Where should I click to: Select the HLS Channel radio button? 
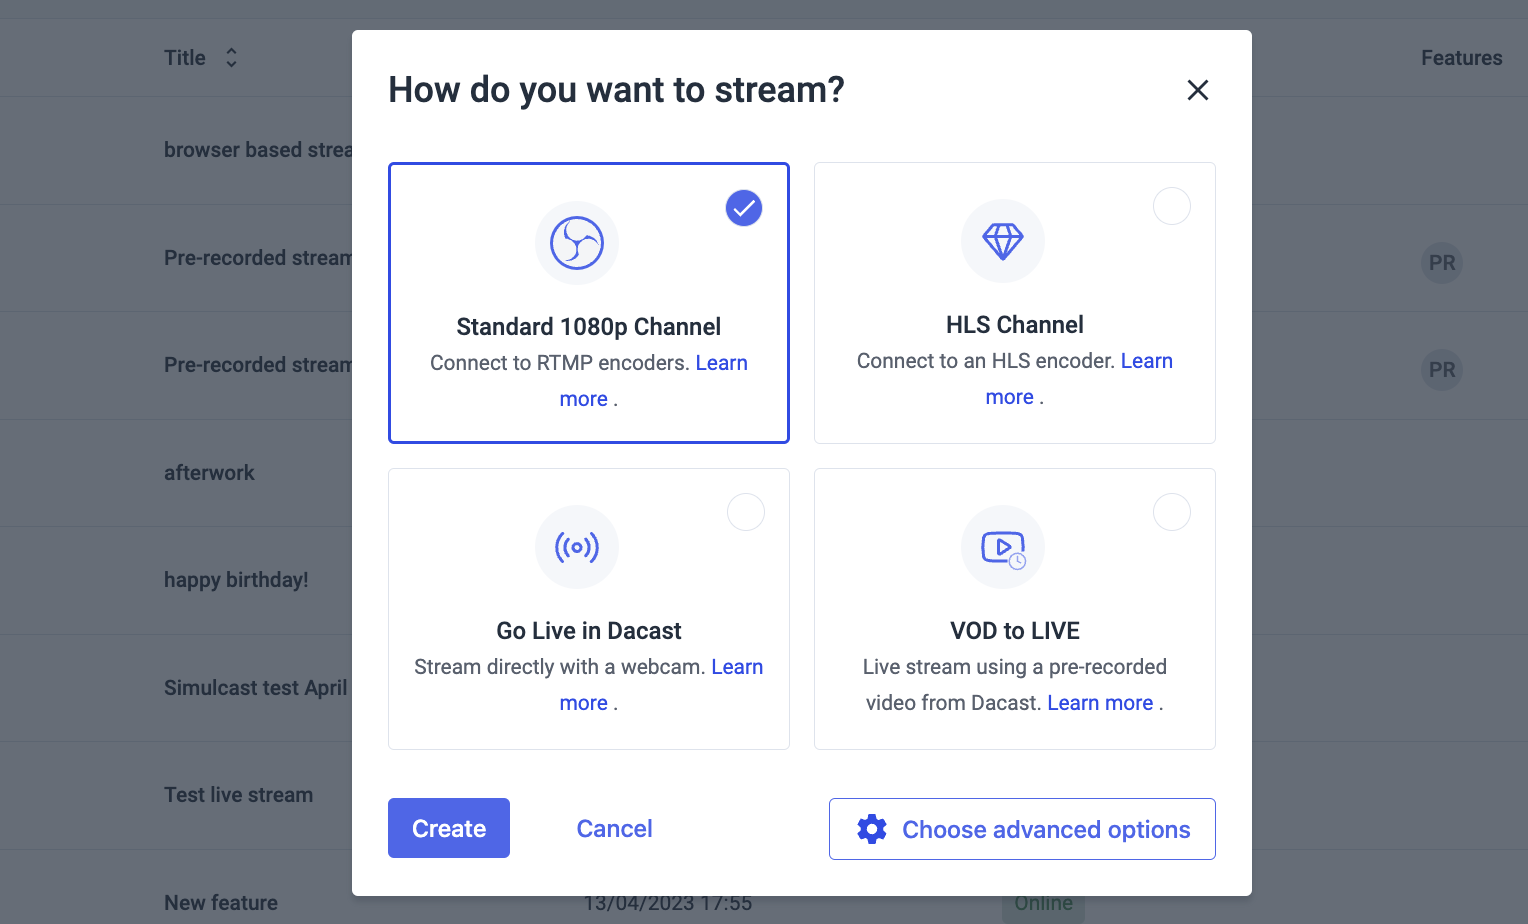pyautogui.click(x=1172, y=206)
